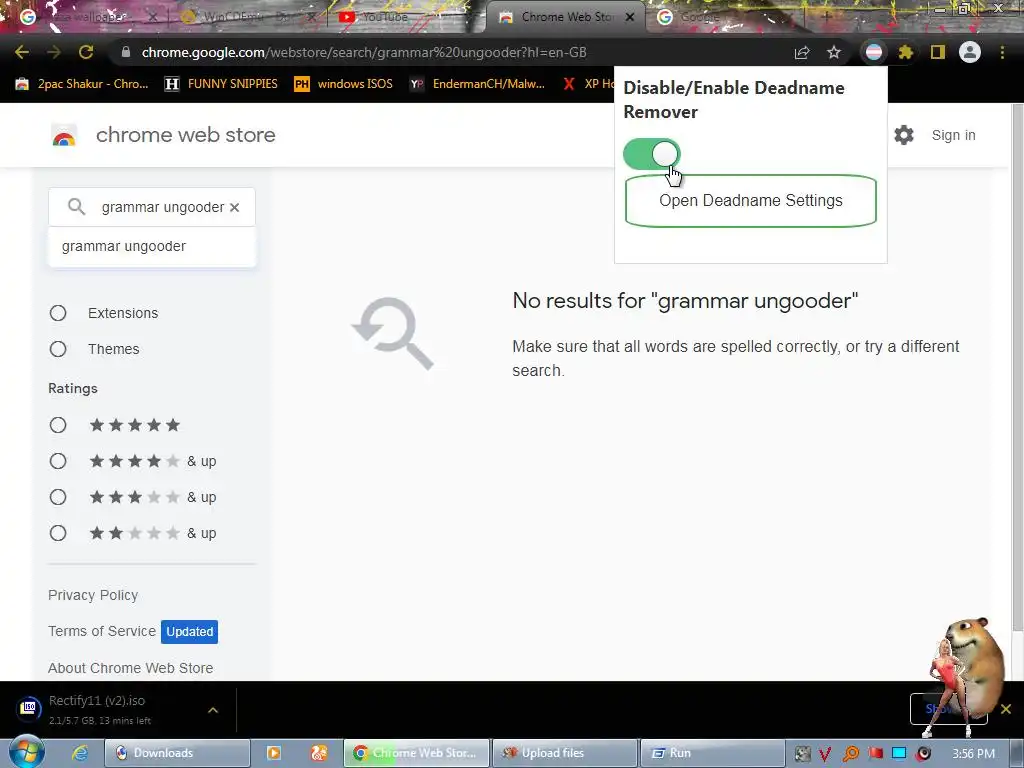Click the share page icon

[x=802, y=52]
